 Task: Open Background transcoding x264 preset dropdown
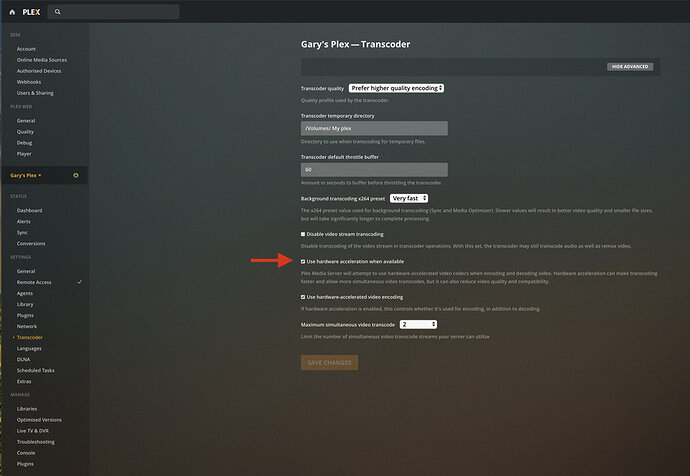coord(409,198)
